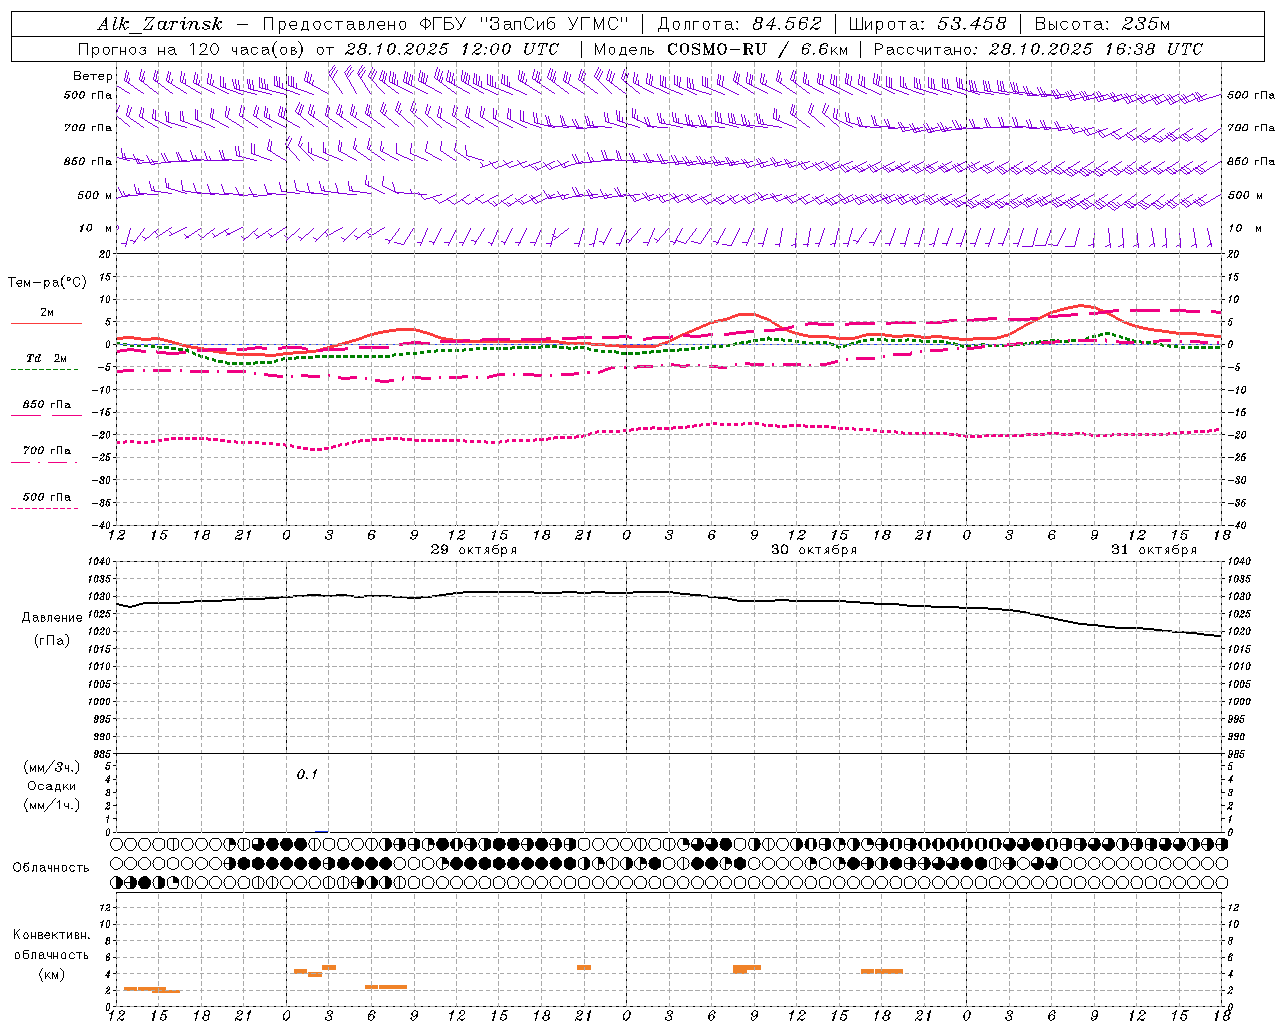Select the Долгота: 84.562 value

[739, 24]
